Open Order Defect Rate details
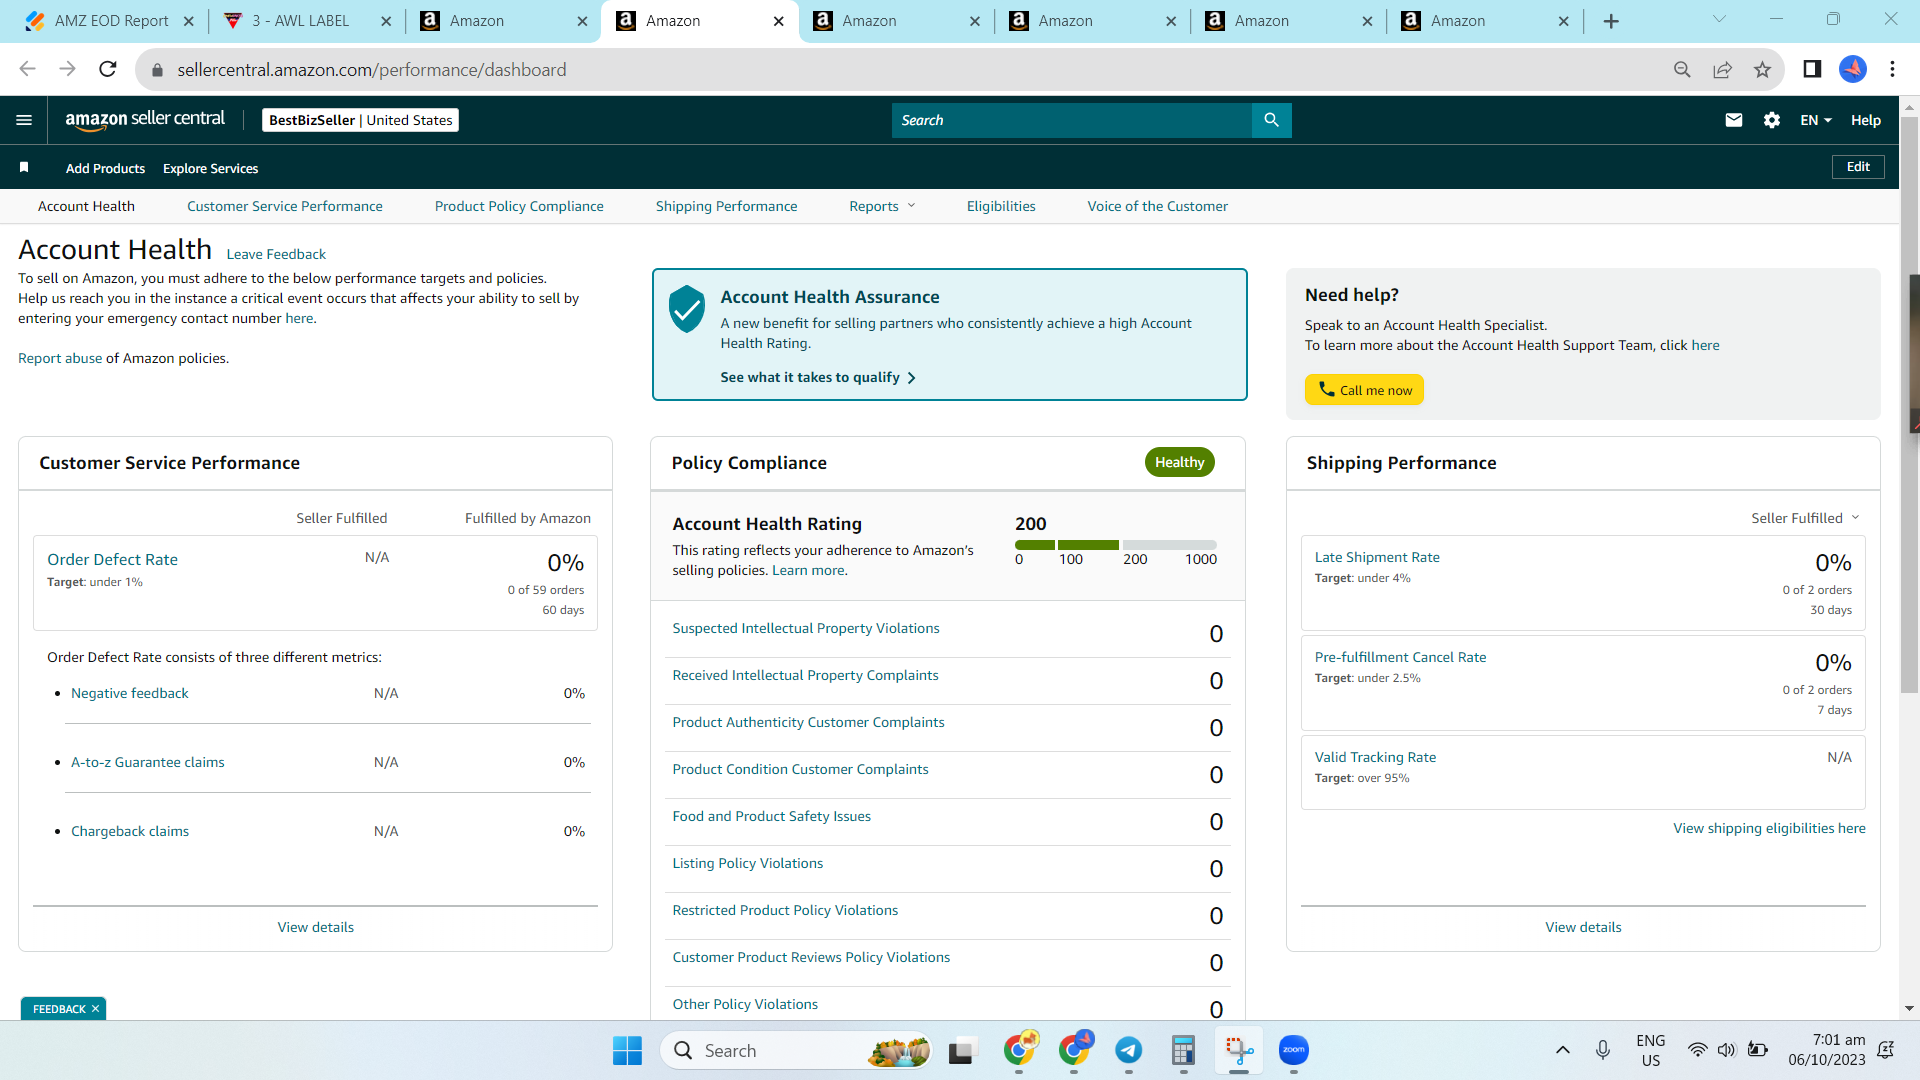This screenshot has width=1920, height=1080. point(112,560)
